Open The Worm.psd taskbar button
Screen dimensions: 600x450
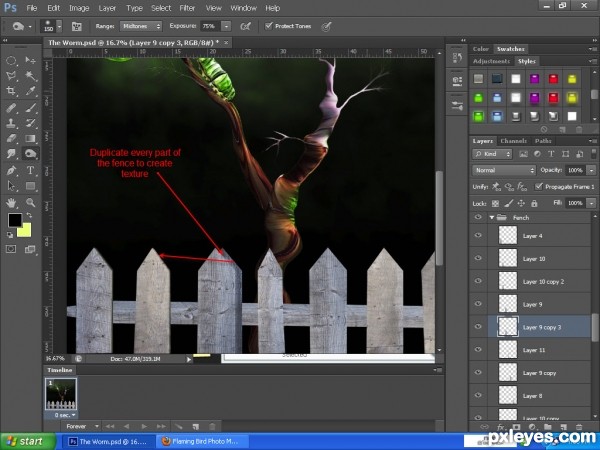108,442
